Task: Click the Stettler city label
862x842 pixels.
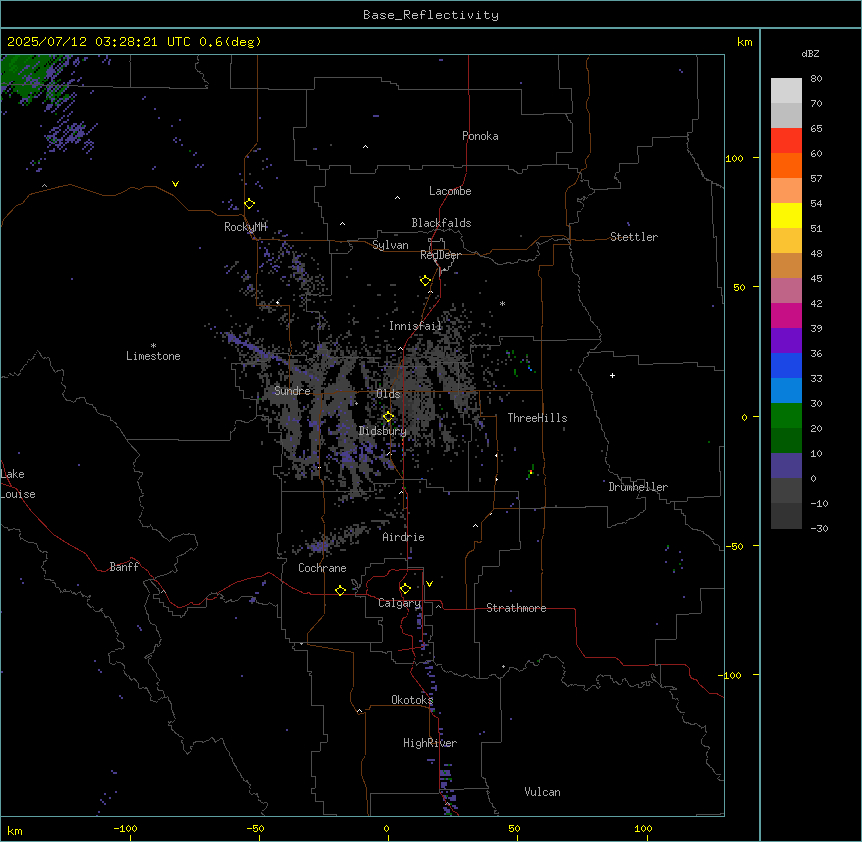Action: point(634,237)
